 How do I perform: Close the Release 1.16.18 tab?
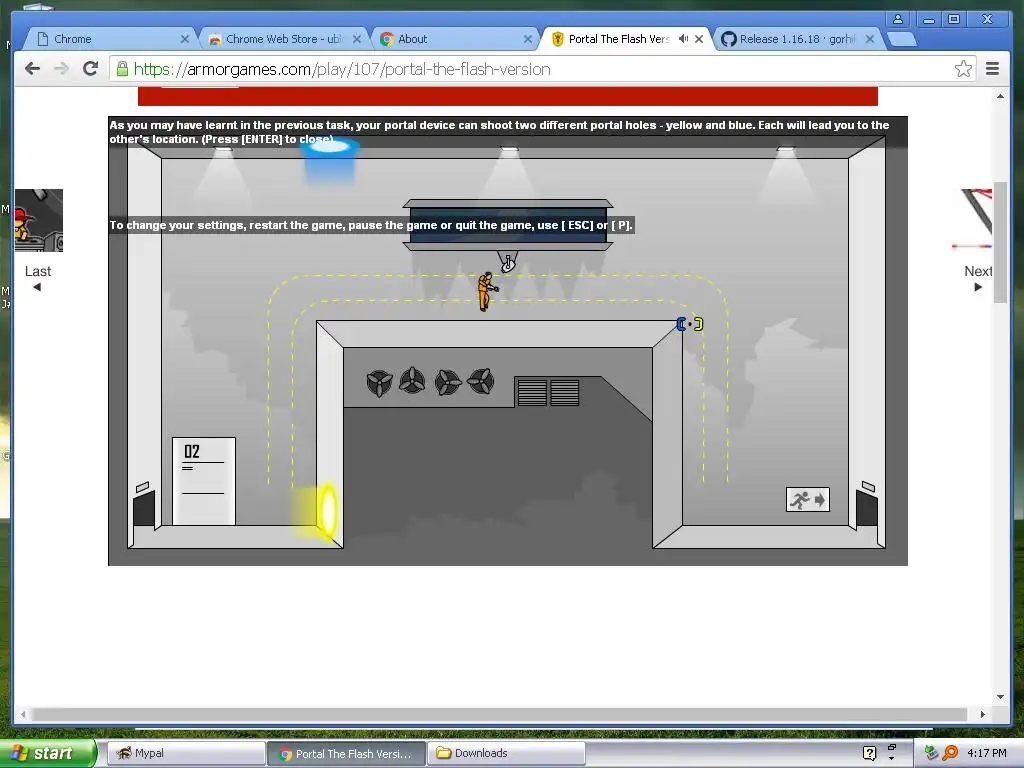point(870,39)
